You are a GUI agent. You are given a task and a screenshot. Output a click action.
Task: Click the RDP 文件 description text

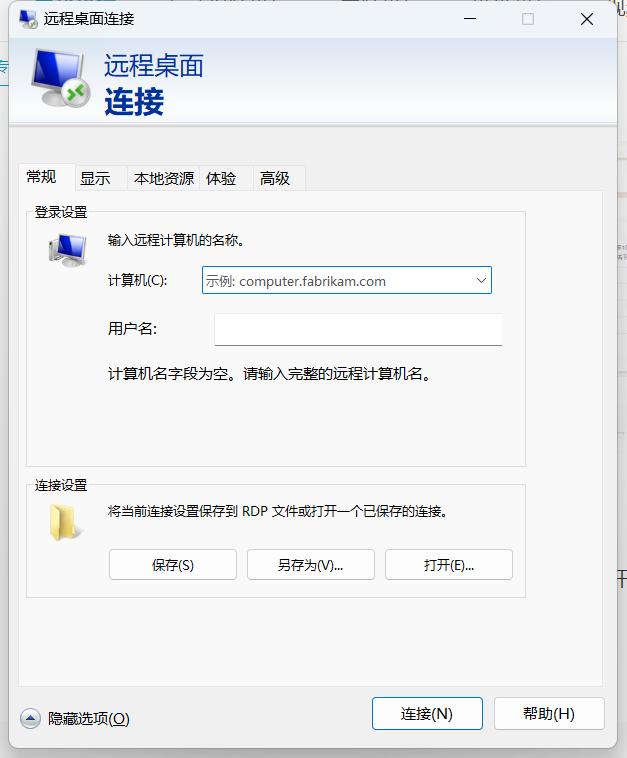(x=277, y=511)
